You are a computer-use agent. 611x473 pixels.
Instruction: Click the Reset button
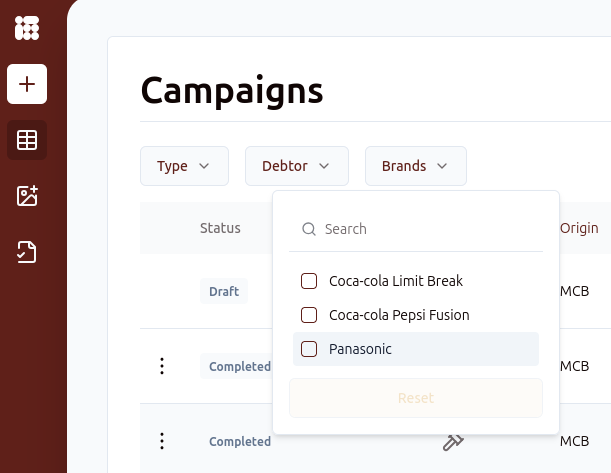coord(416,398)
